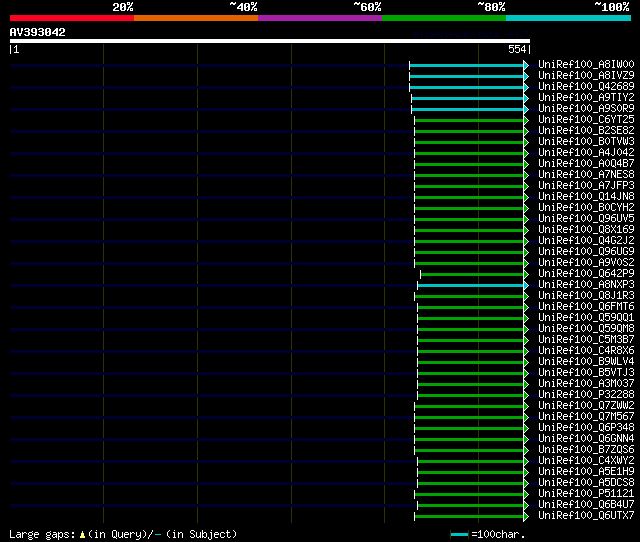Click the UniRef100_Q7M567 label
Viewport: 640px width, 542px height.
(586, 417)
